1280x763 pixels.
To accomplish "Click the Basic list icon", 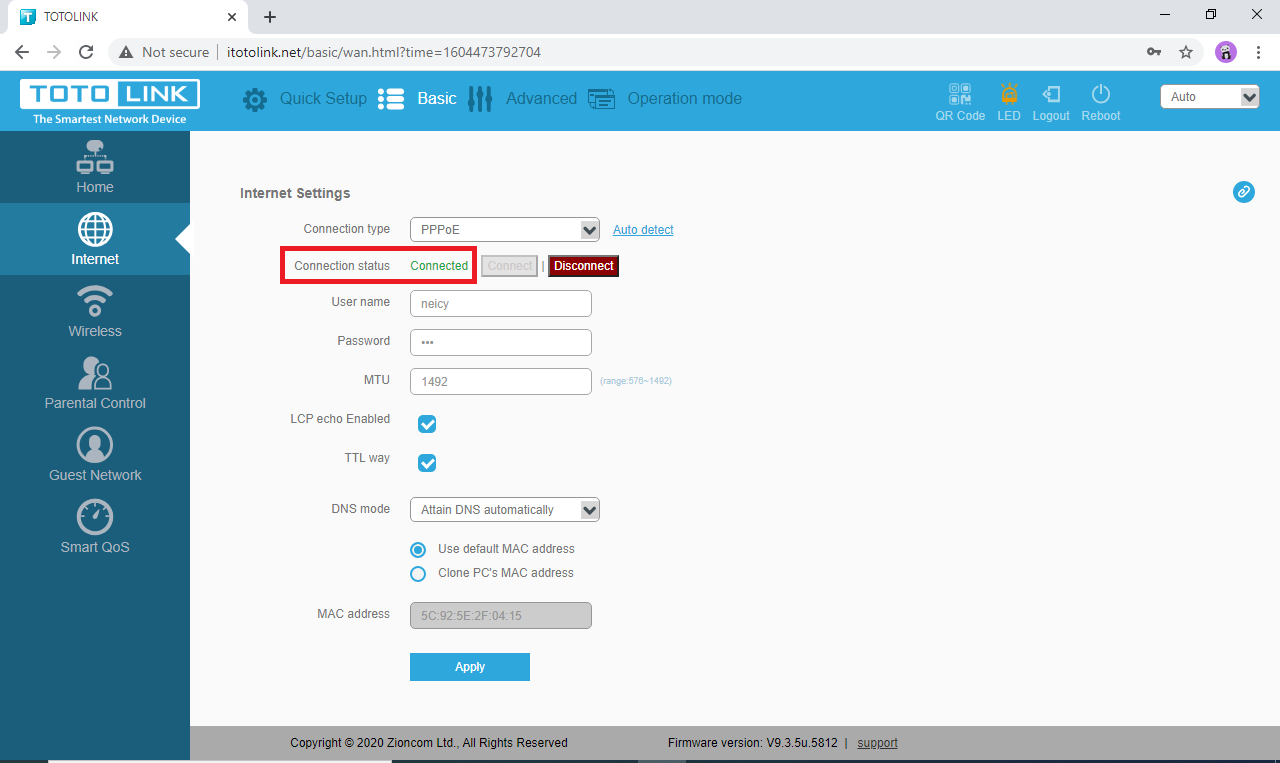I will (391, 99).
